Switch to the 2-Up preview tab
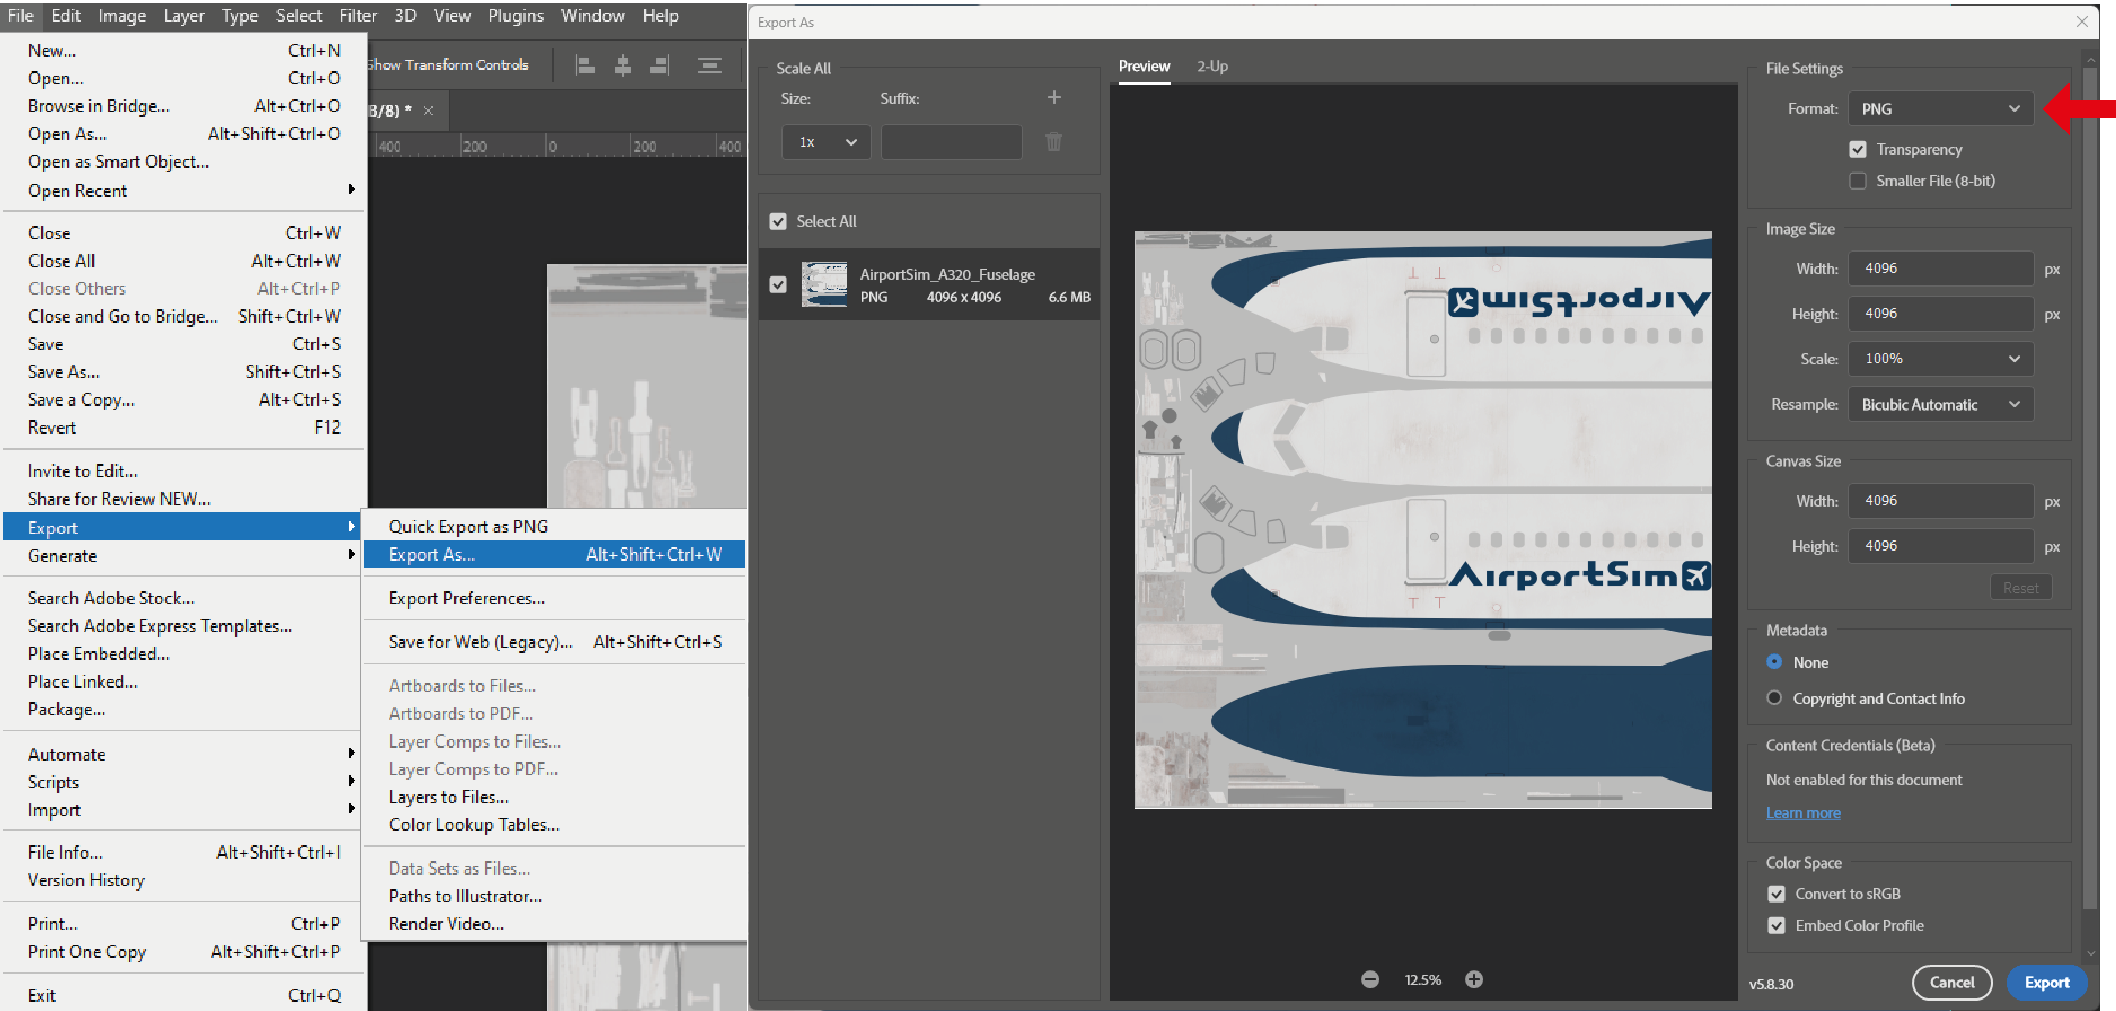 [x=1212, y=66]
